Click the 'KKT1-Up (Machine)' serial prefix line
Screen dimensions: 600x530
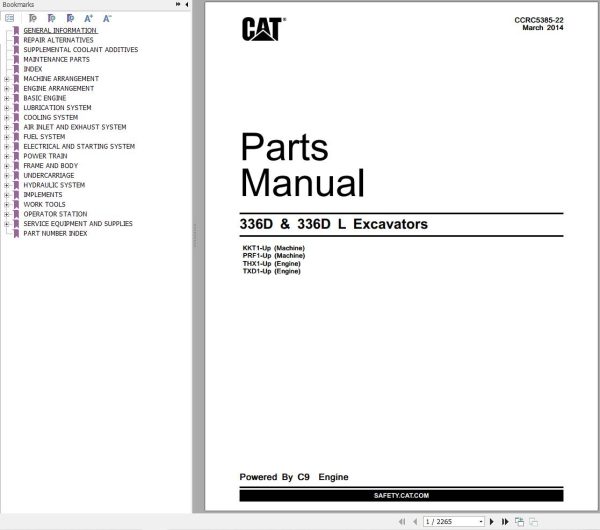[274, 248]
